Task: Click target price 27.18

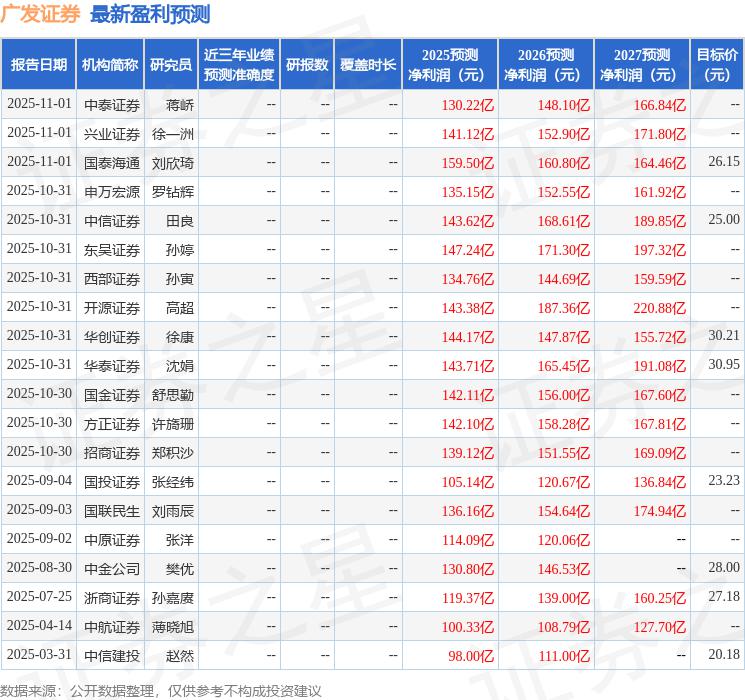Action: pos(724,596)
